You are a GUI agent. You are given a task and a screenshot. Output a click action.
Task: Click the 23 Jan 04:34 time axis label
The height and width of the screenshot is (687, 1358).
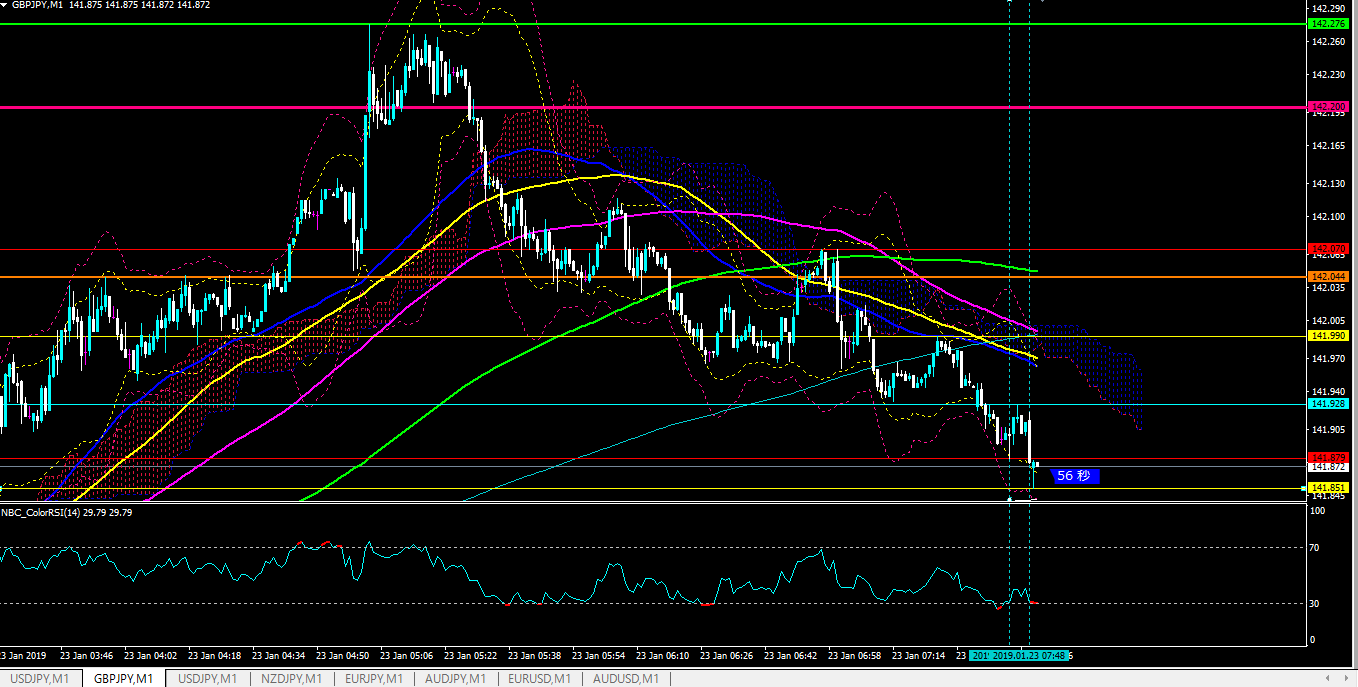click(279, 656)
